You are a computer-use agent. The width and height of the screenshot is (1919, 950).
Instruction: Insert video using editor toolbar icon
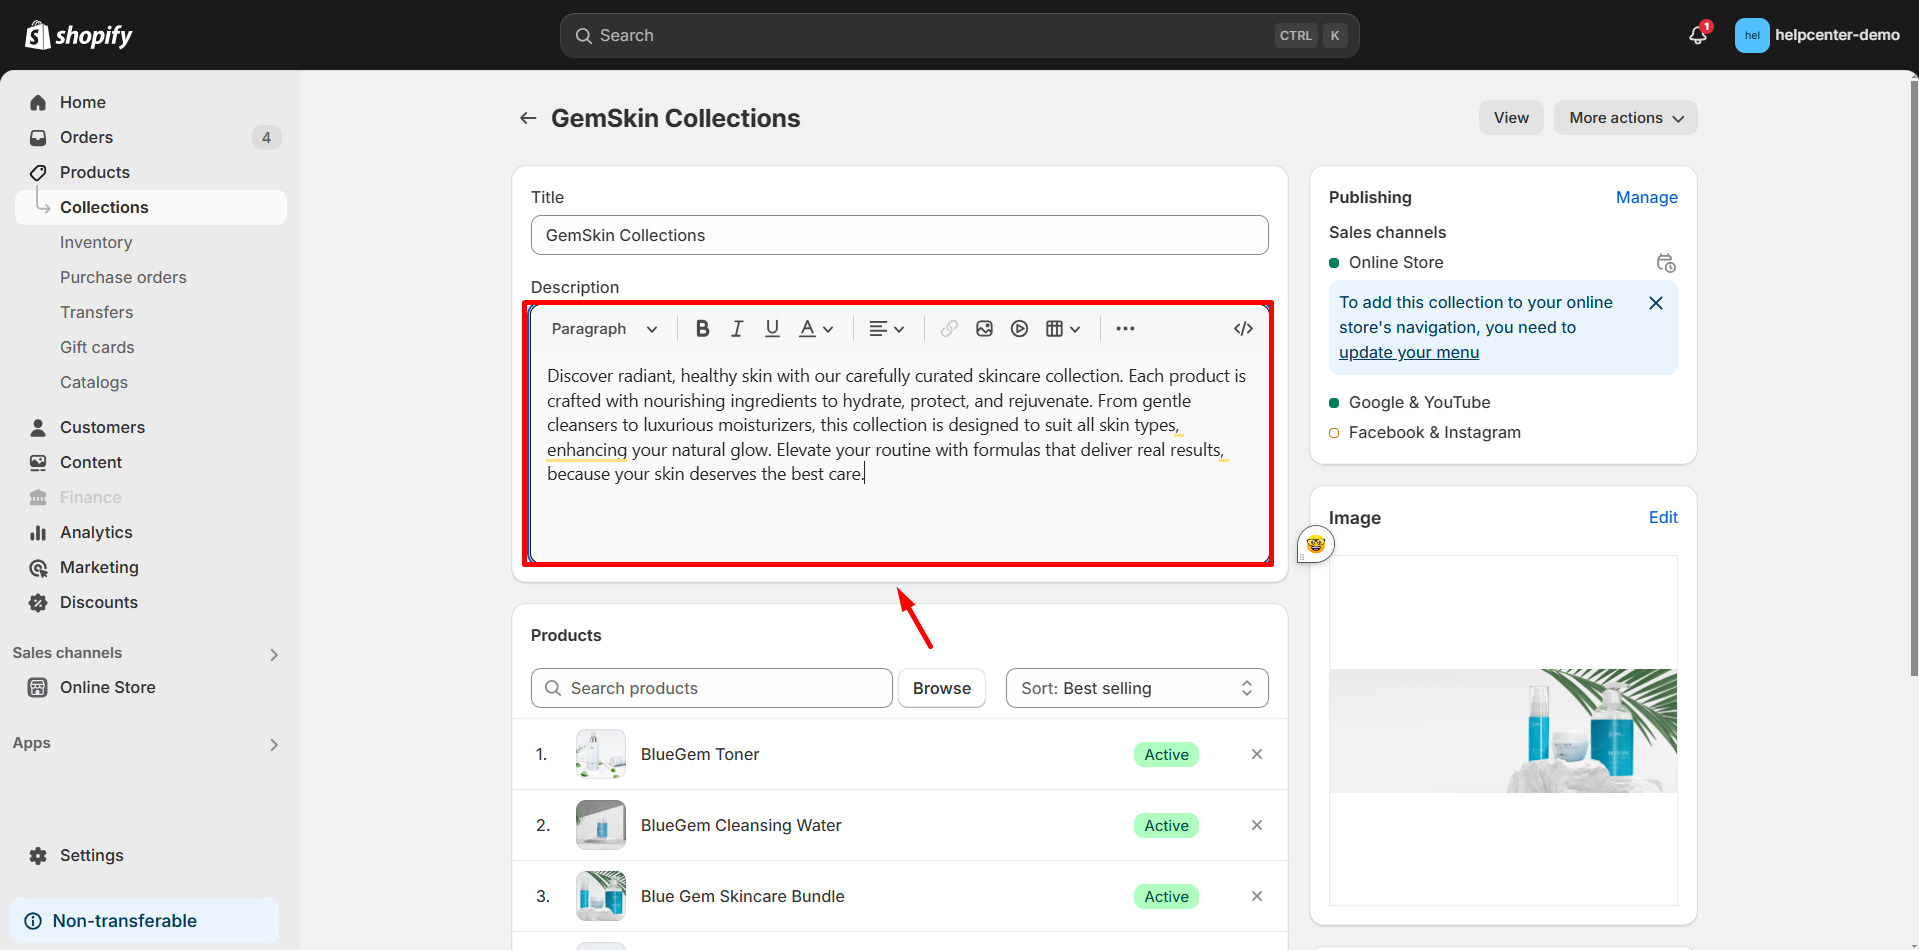[x=1019, y=329]
